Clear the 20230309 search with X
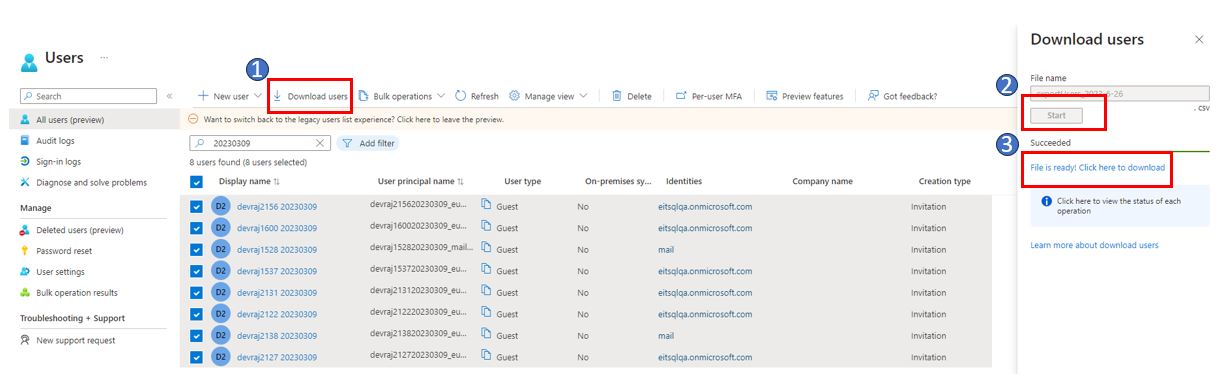The image size is (1232, 386). 320,143
